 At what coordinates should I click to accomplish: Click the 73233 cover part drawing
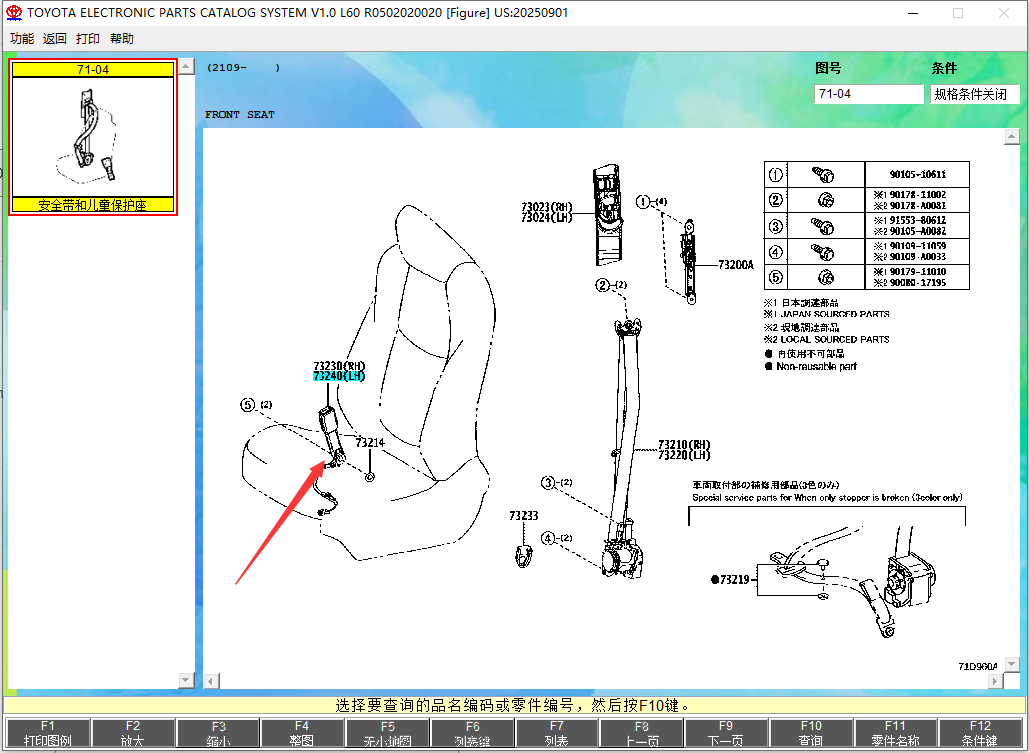coord(524,555)
